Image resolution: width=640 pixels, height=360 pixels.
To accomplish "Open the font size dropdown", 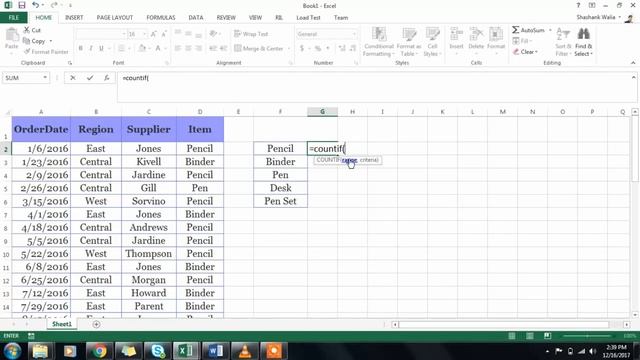I will tap(144, 34).
